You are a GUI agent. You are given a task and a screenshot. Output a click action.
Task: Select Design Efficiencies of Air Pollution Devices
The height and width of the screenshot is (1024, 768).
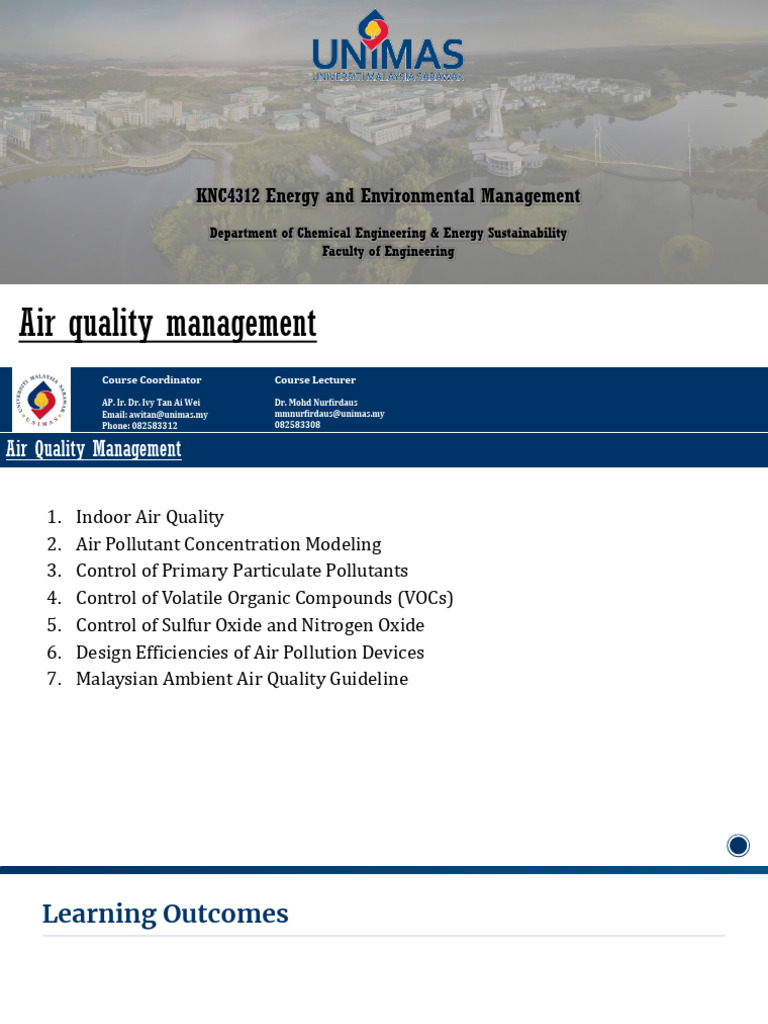pos(250,652)
